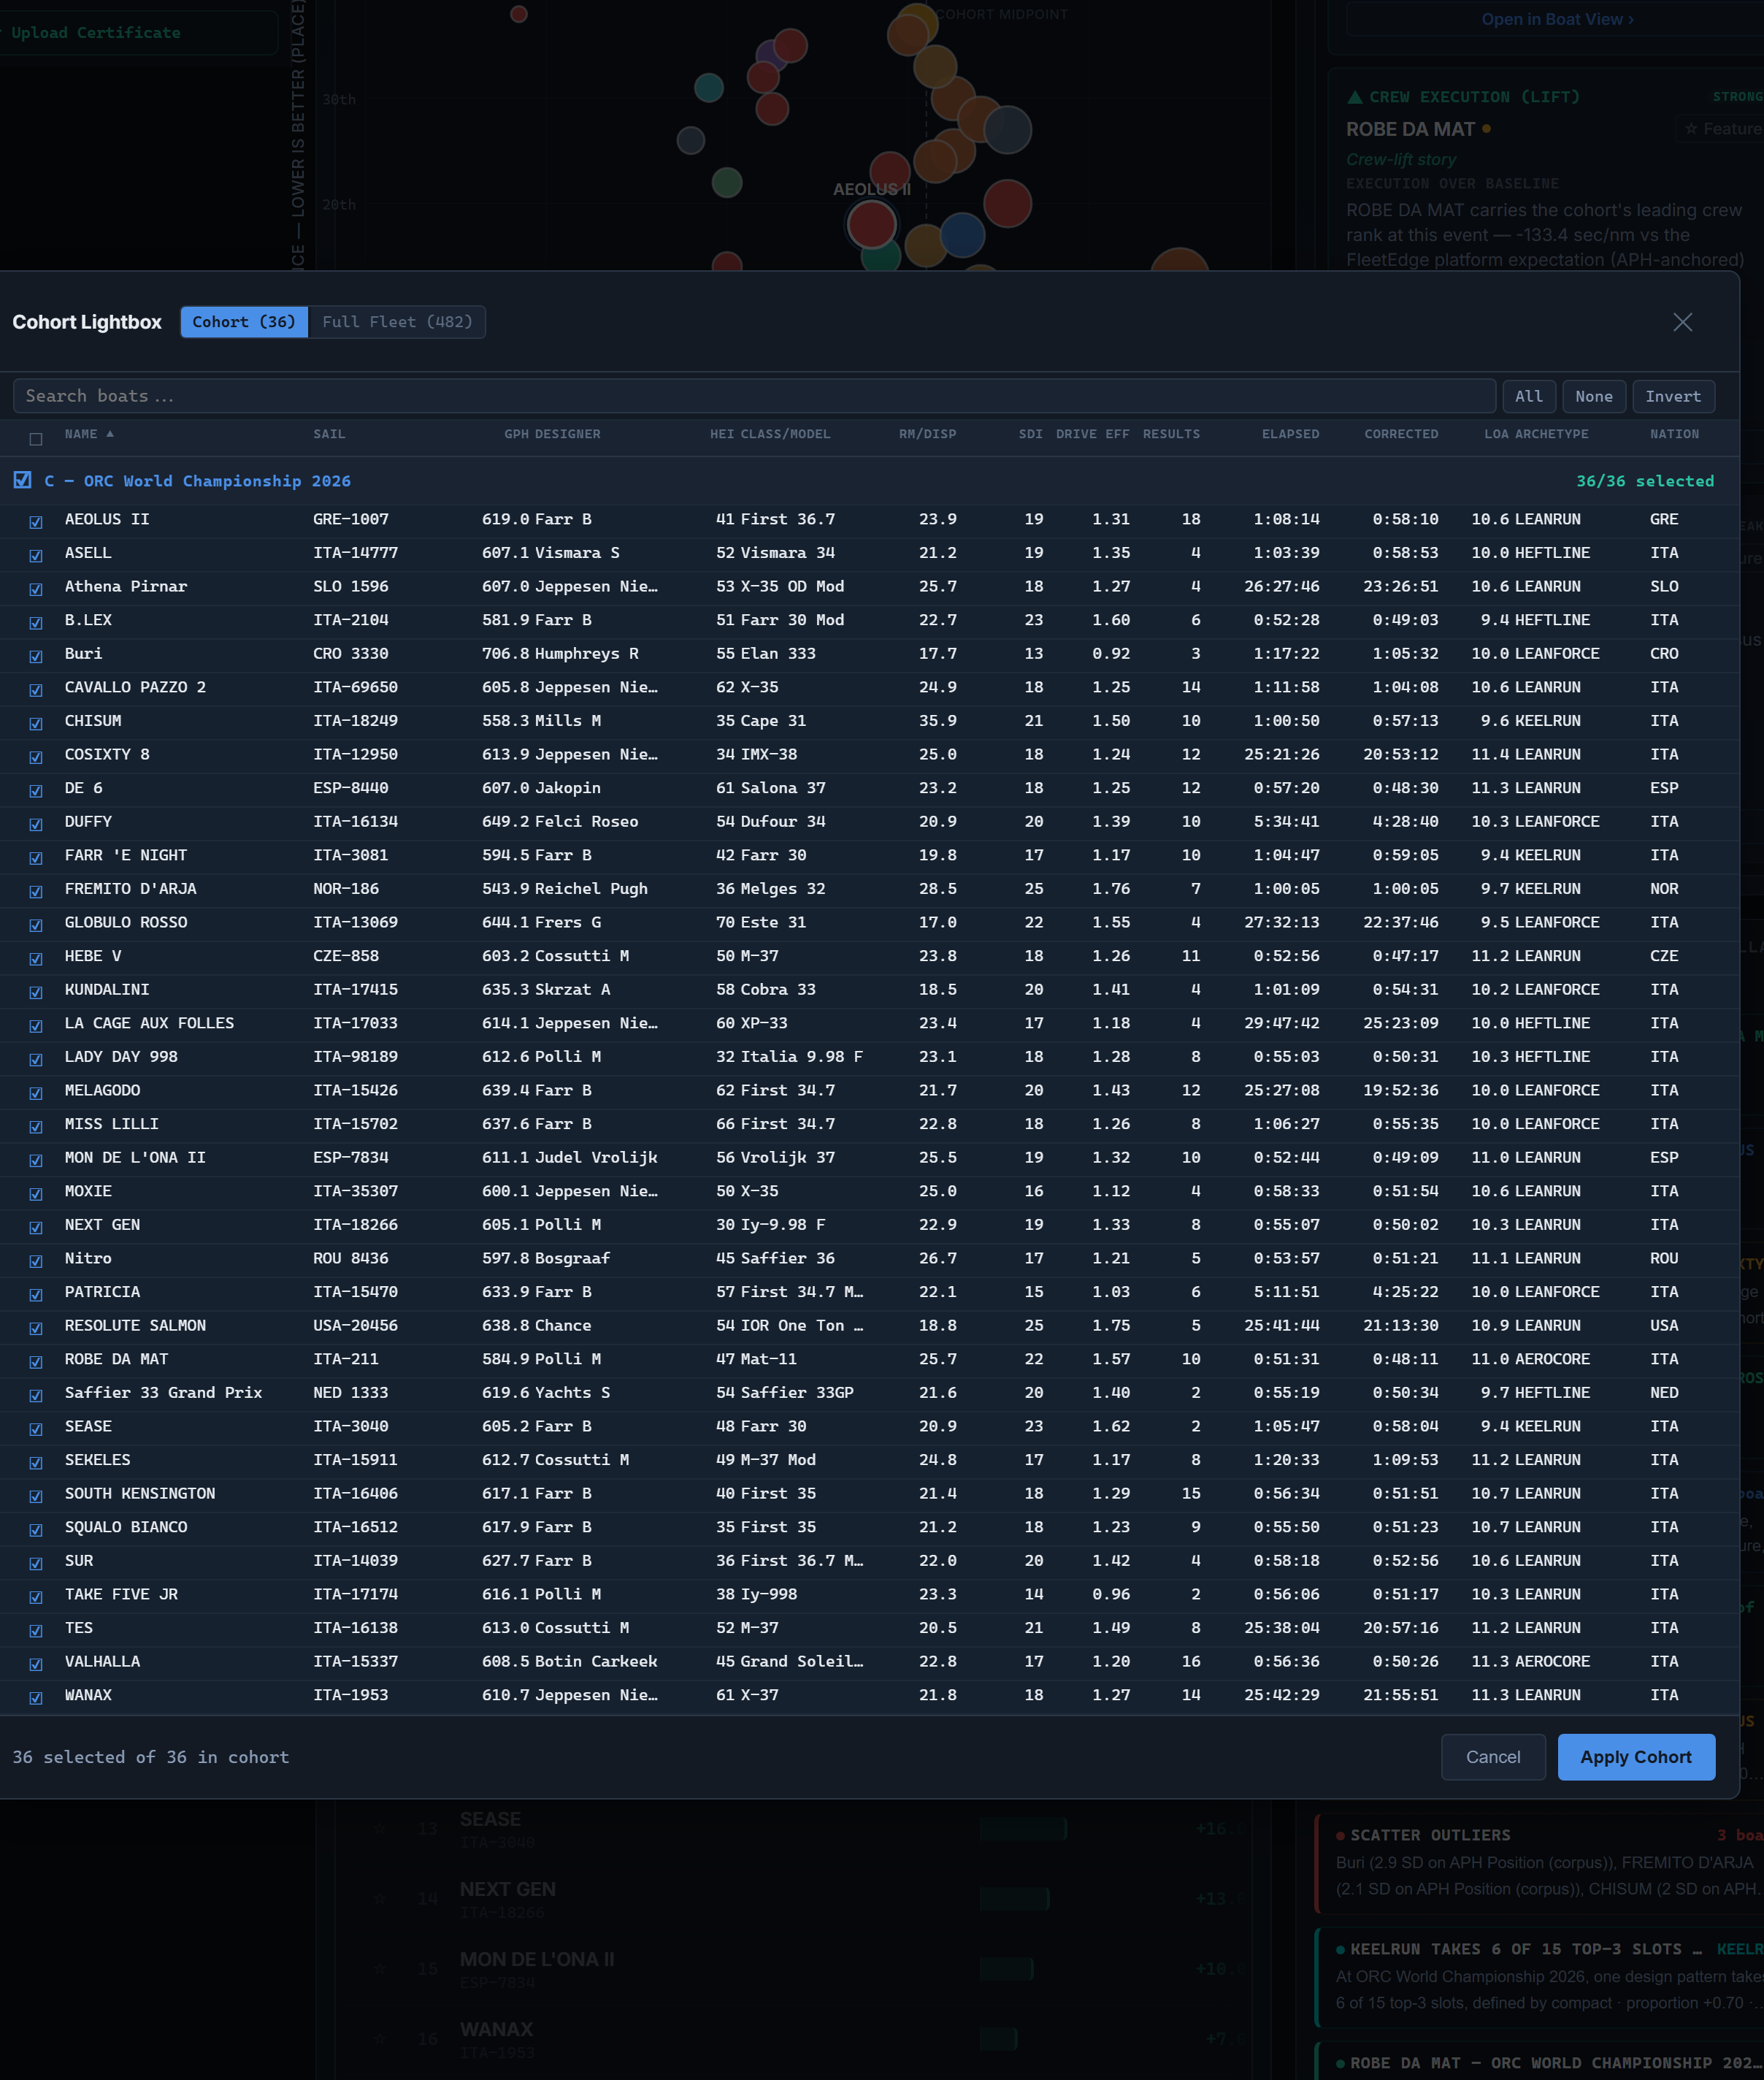Click the Feature star button for ROBE DA MAT
This screenshot has width=1764, height=2080.
pyautogui.click(x=1722, y=129)
